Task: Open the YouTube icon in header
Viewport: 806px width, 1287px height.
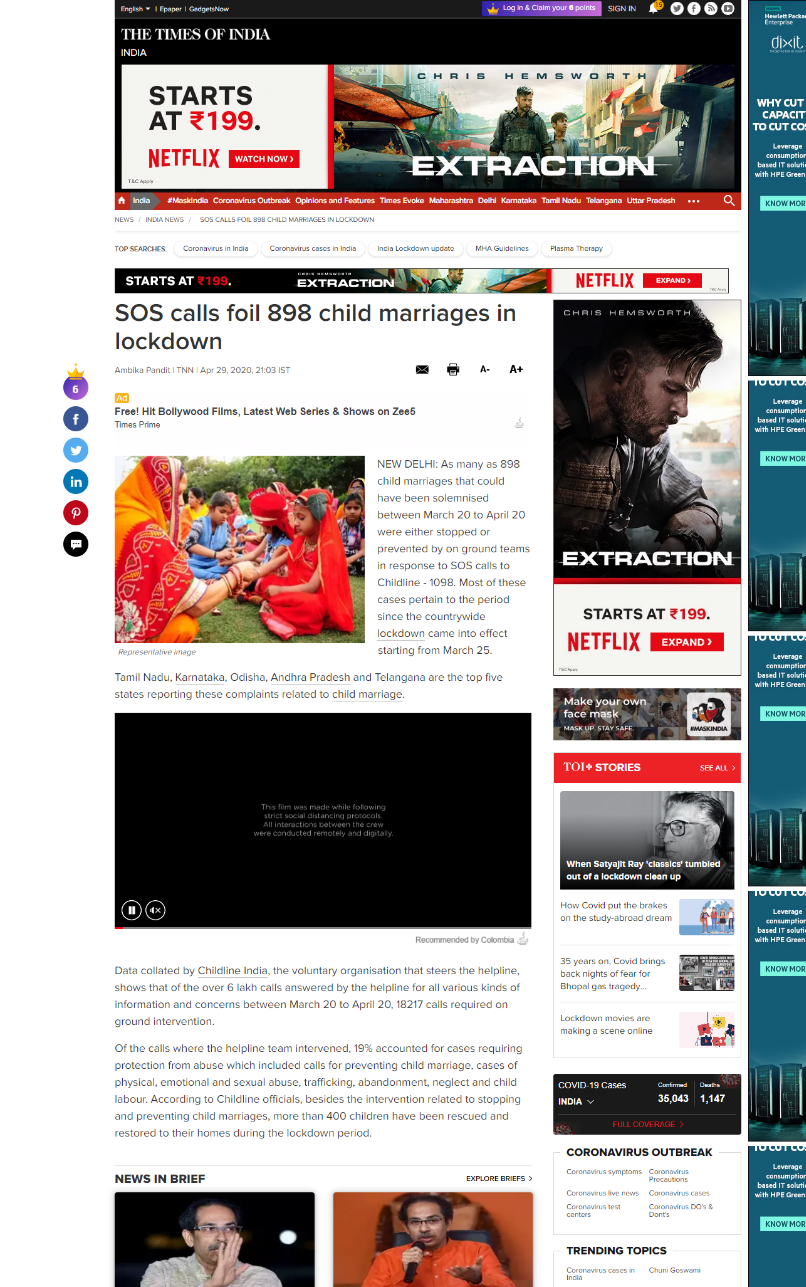Action: (728, 8)
